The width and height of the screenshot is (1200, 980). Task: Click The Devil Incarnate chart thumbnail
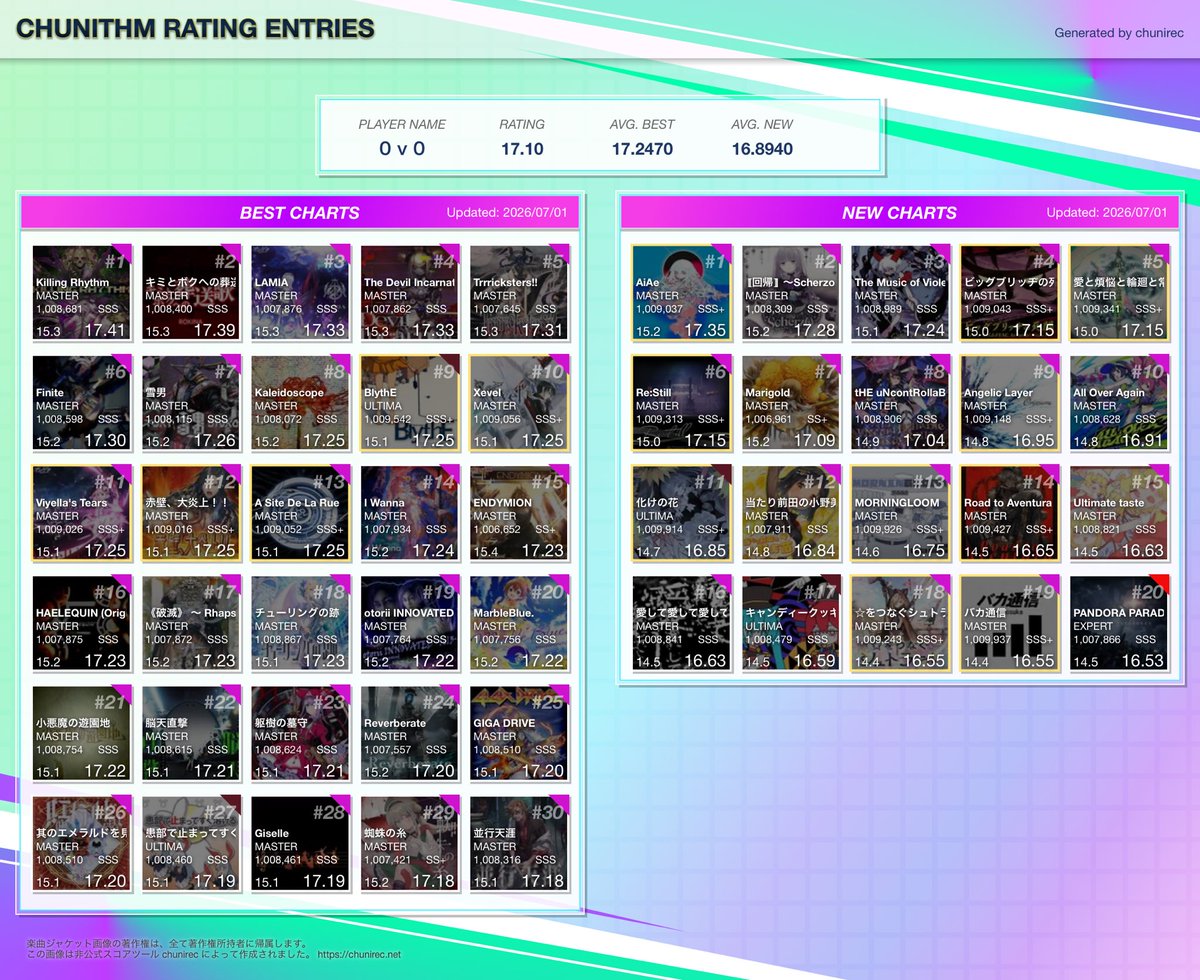coord(410,292)
